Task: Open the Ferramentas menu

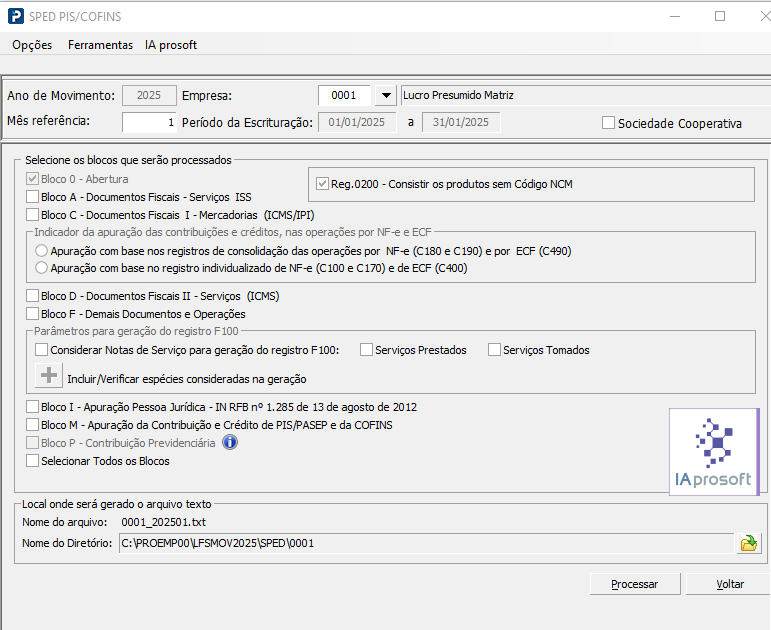Action: [100, 45]
